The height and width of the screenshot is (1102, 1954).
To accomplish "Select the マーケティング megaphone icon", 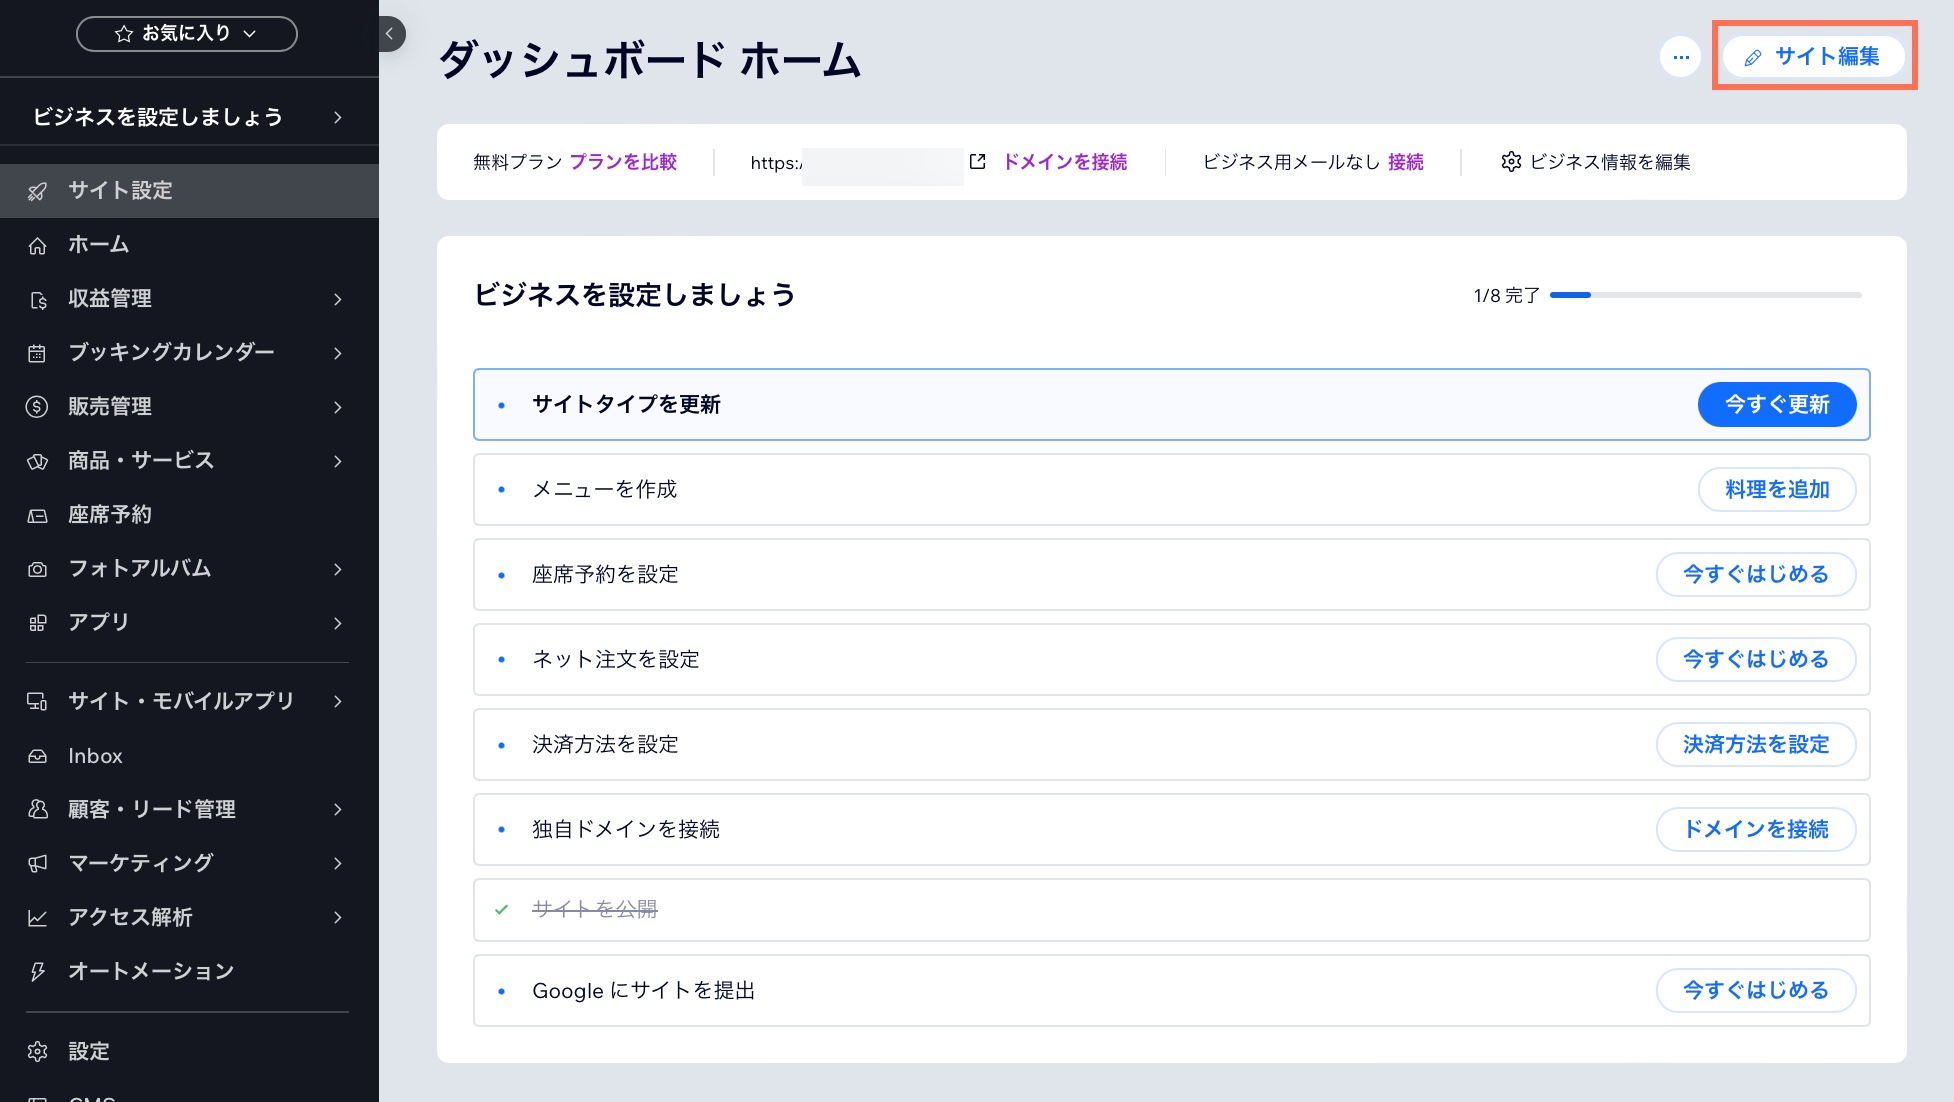I will [37, 863].
